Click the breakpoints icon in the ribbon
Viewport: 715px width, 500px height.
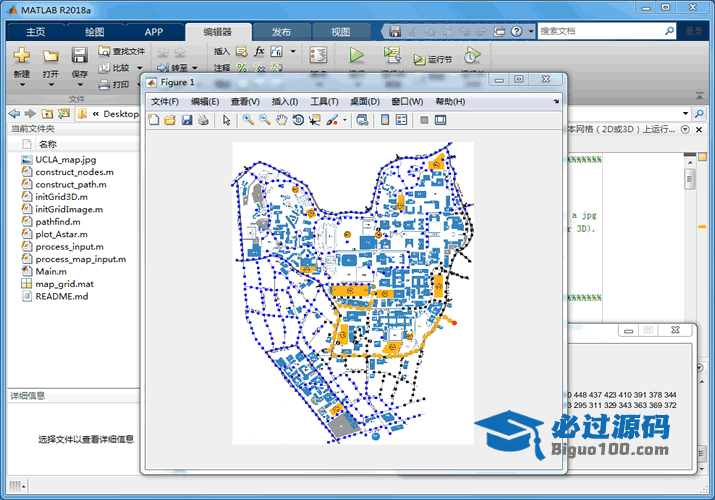tap(318, 55)
